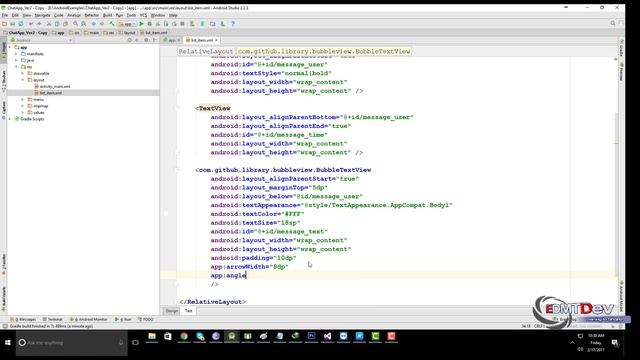This screenshot has height=360, width=640.
Task: Click the Find magnifier toolbar icon
Action: (76, 24)
